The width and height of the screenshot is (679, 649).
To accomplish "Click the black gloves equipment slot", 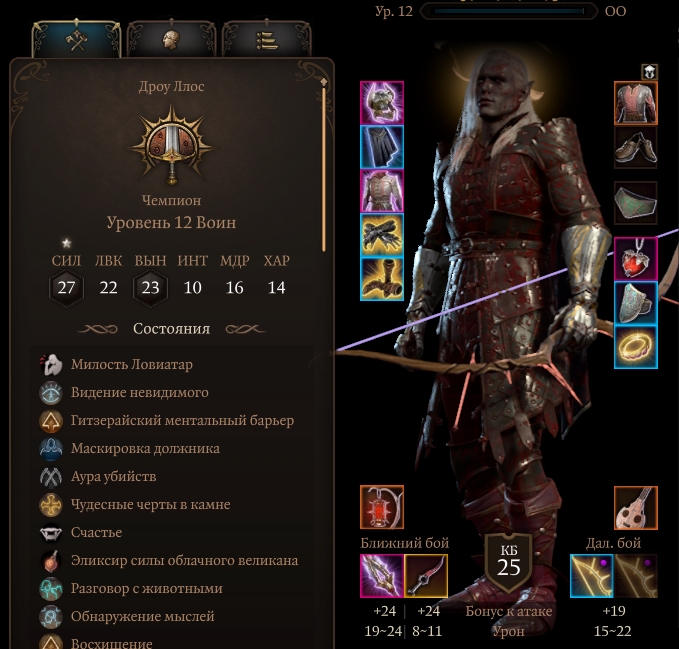I will tap(382, 235).
